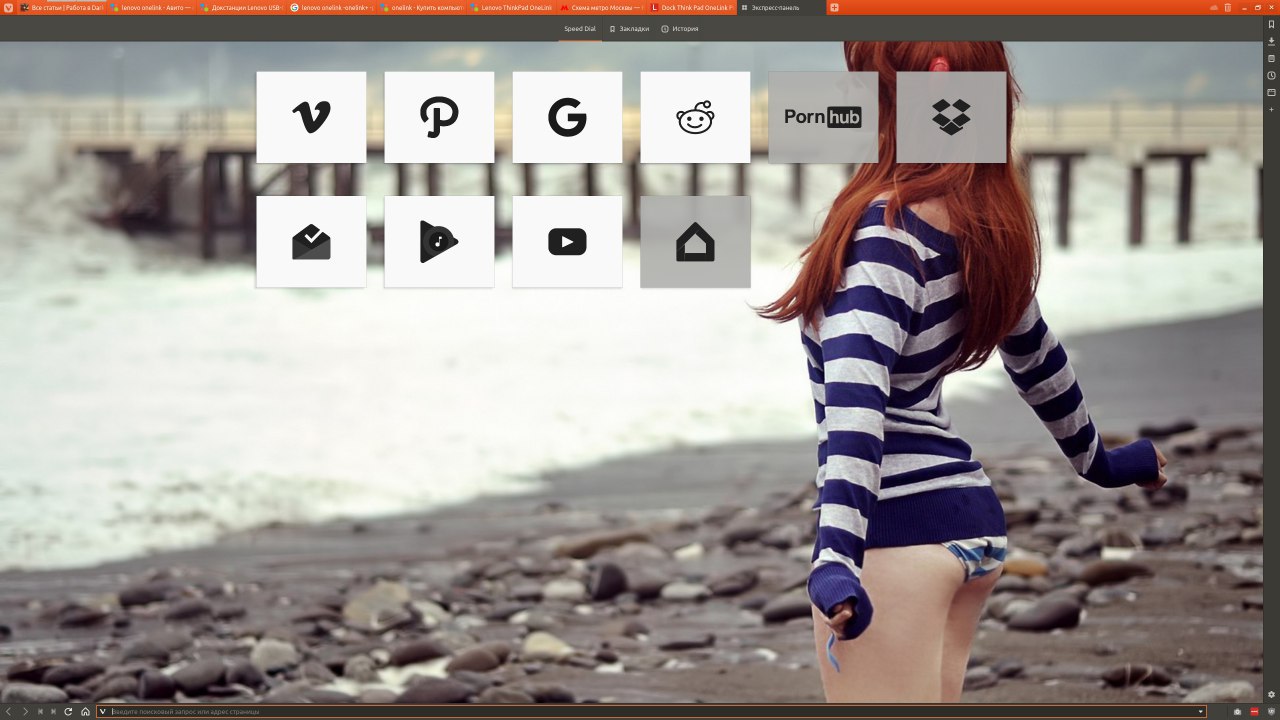The height and width of the screenshot is (720, 1280).
Task: Switch to the 'Схема метро Москвы' tab
Action: (602, 7)
